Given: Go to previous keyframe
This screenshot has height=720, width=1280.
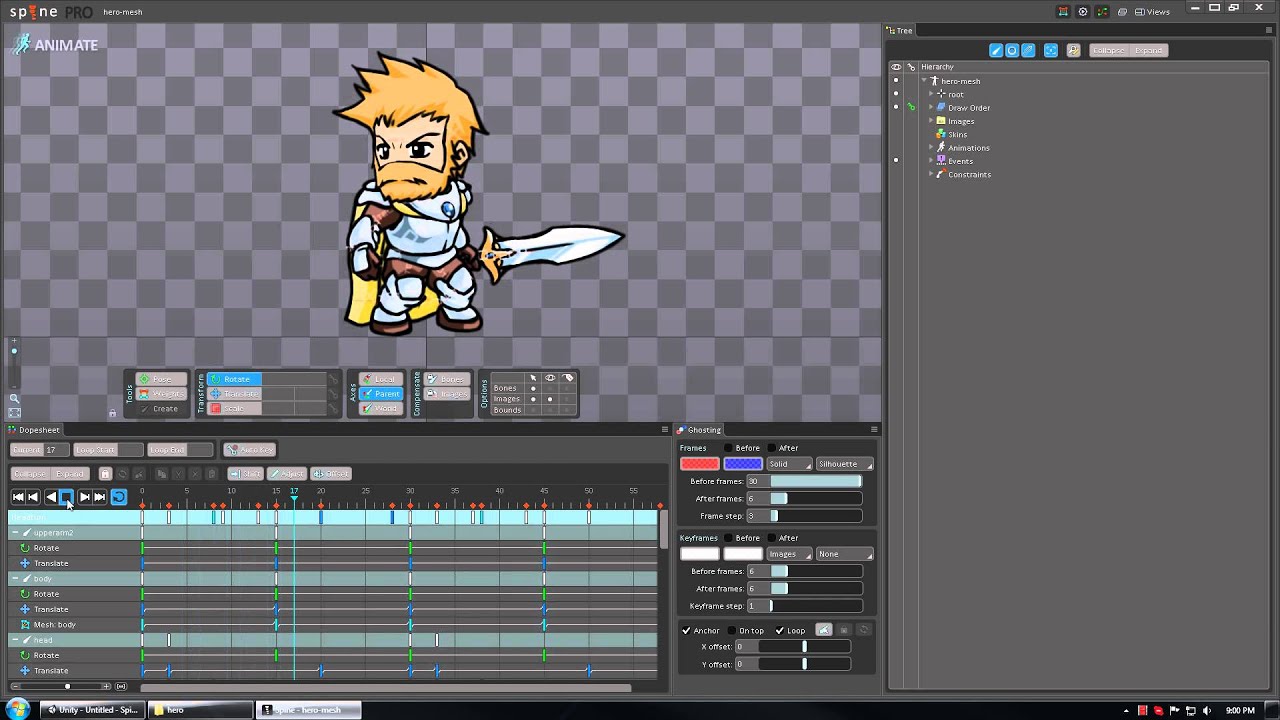Looking at the screenshot, I should point(33,497).
